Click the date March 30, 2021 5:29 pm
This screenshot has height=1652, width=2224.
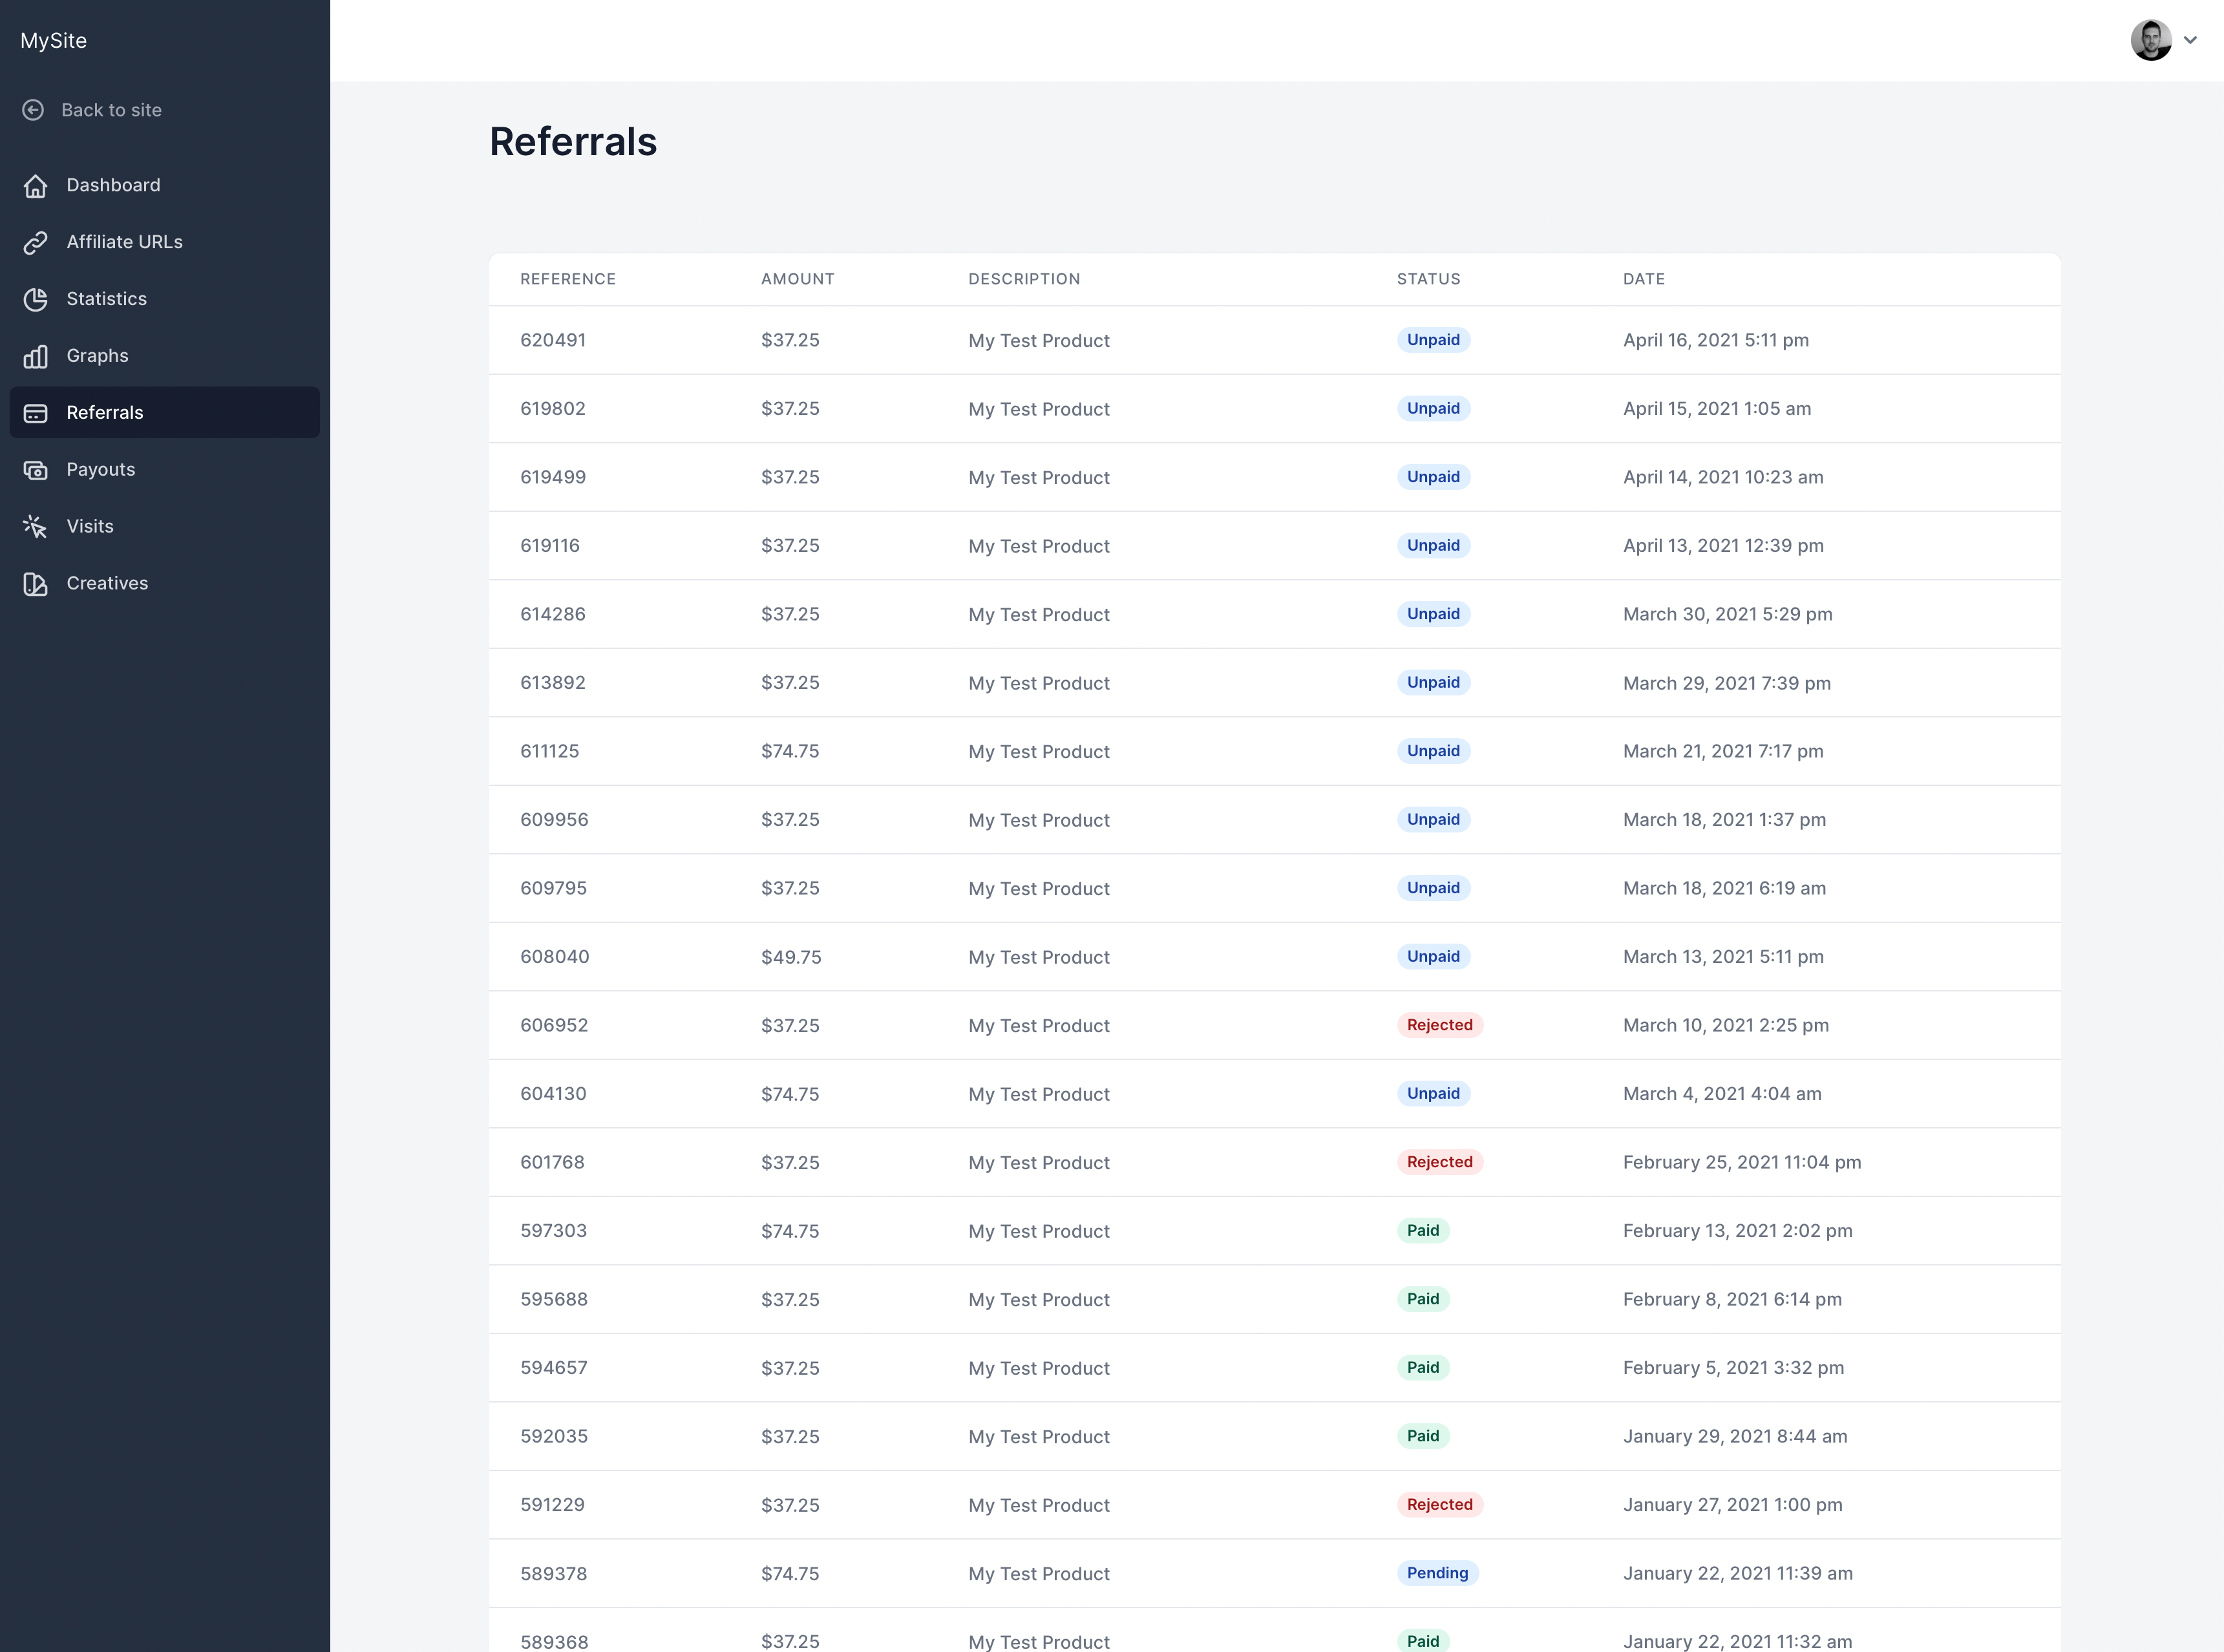[x=1728, y=614]
